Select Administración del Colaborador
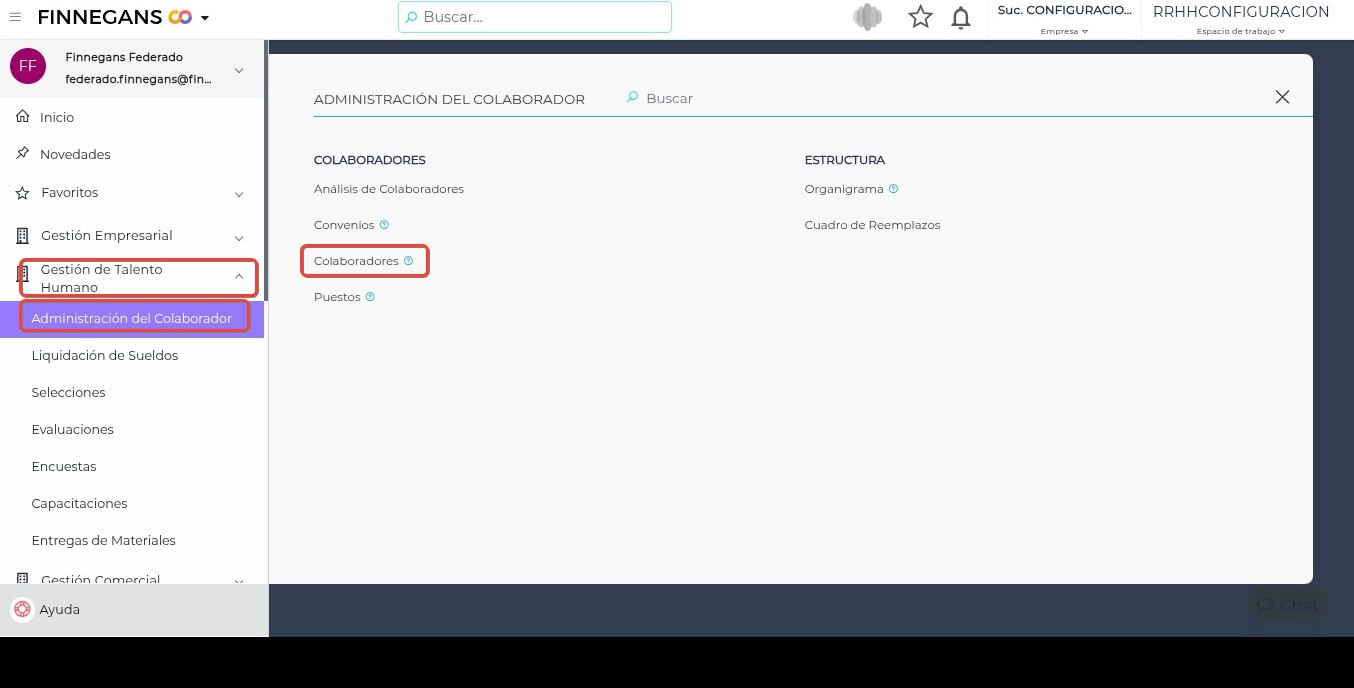 (x=132, y=318)
